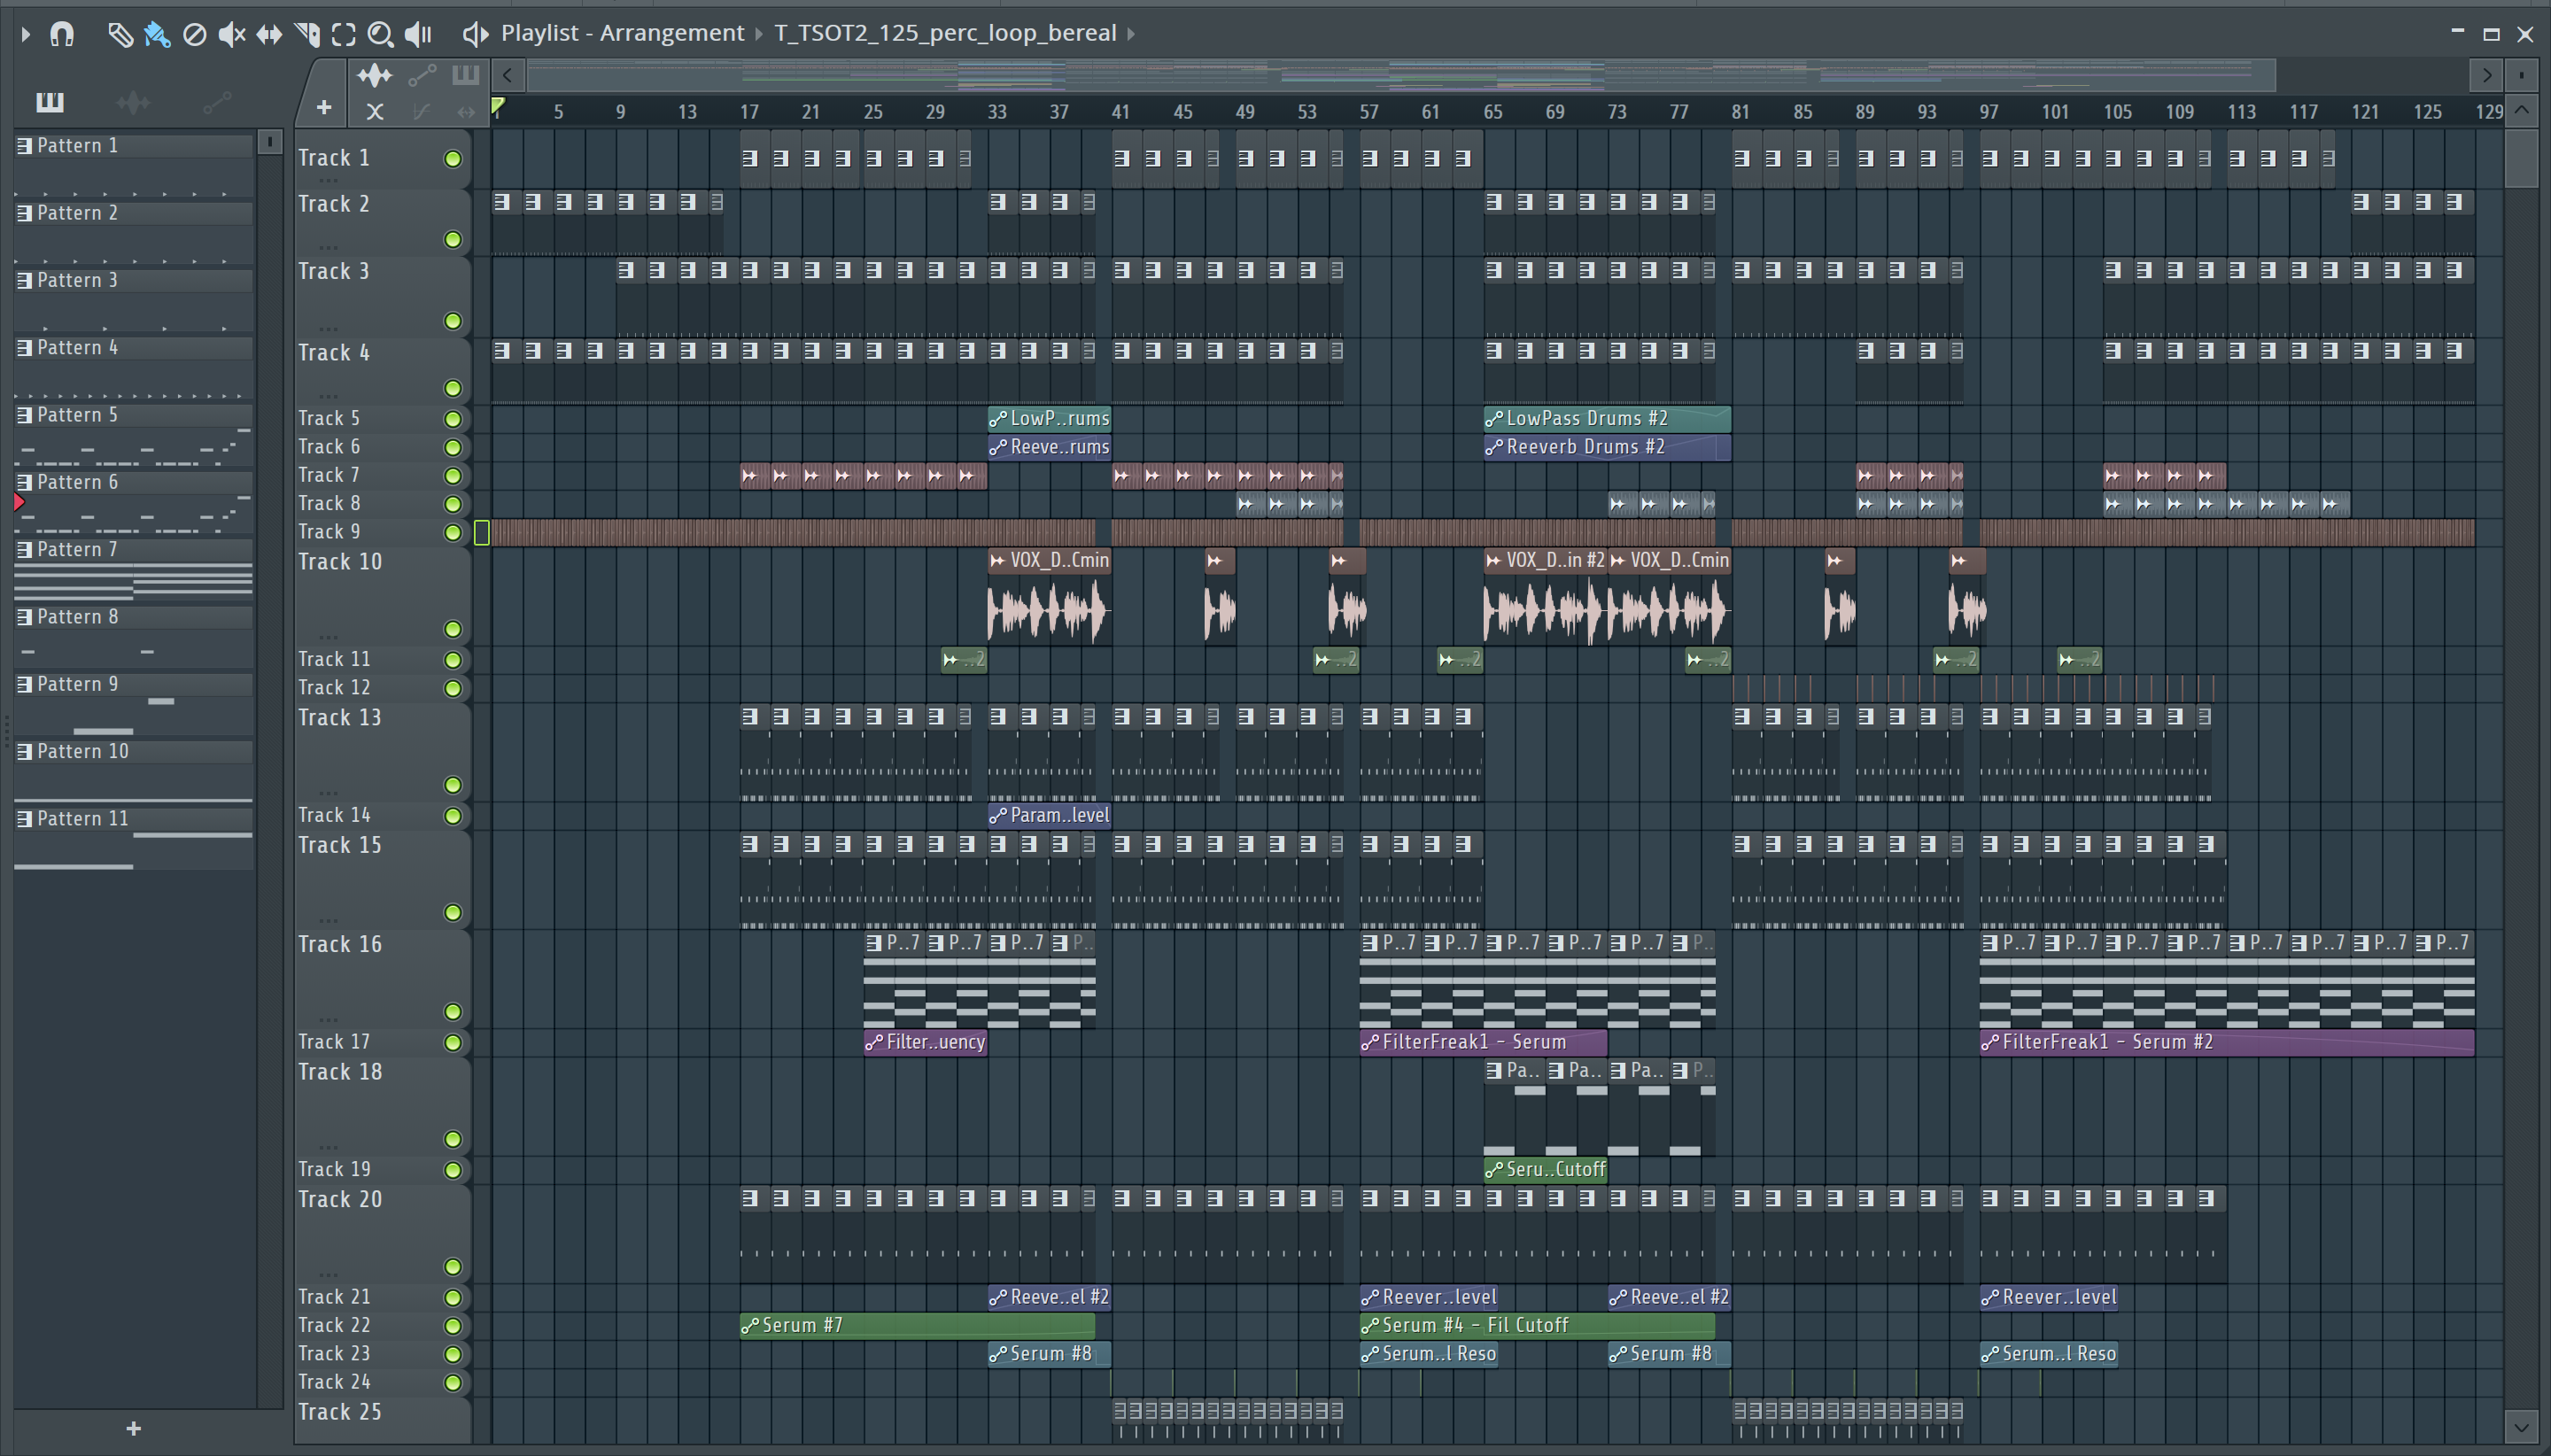
Task: Select the Paint brush tool
Action: tap(157, 35)
